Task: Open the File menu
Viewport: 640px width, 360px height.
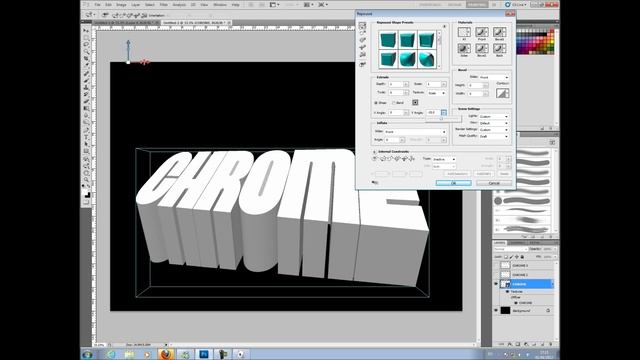Action: click(x=98, y=5)
